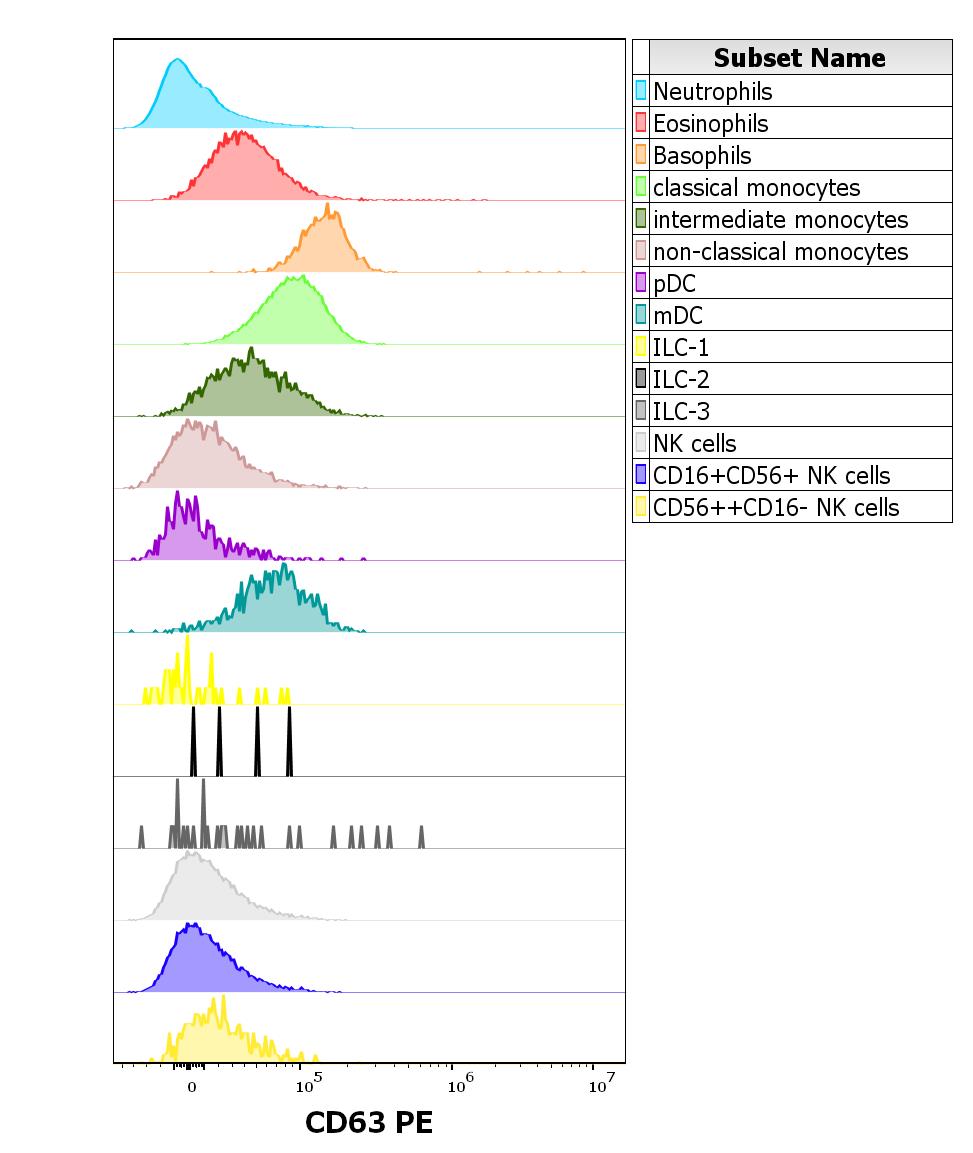
Task: Click the Subset Name column header
Action: point(800,57)
